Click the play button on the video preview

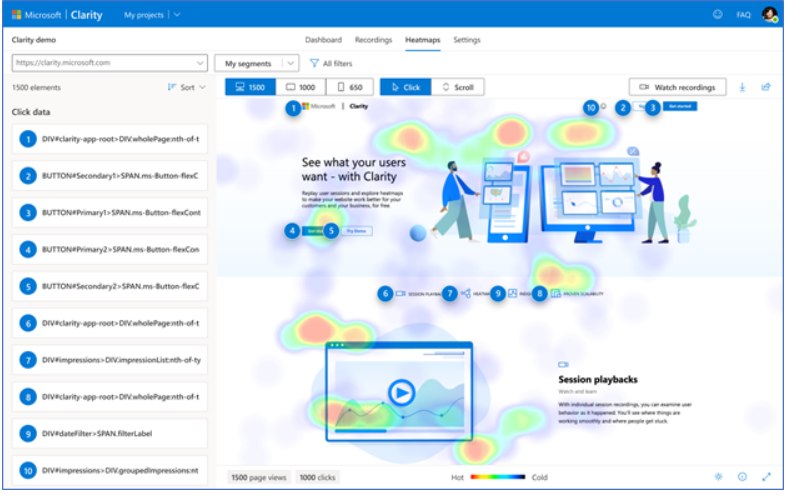[401, 392]
